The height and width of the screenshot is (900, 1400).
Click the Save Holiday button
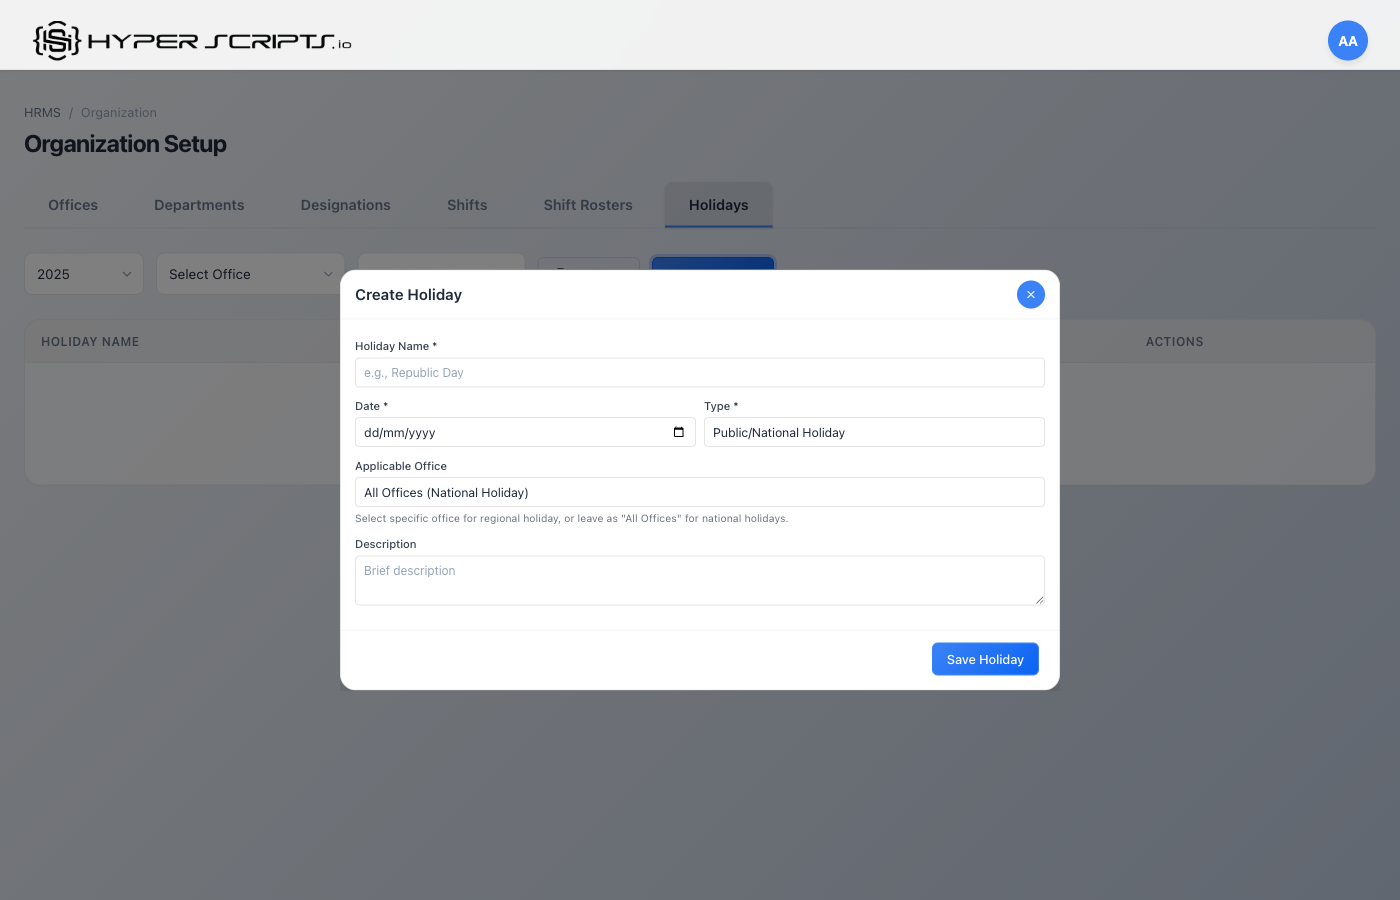(x=985, y=658)
